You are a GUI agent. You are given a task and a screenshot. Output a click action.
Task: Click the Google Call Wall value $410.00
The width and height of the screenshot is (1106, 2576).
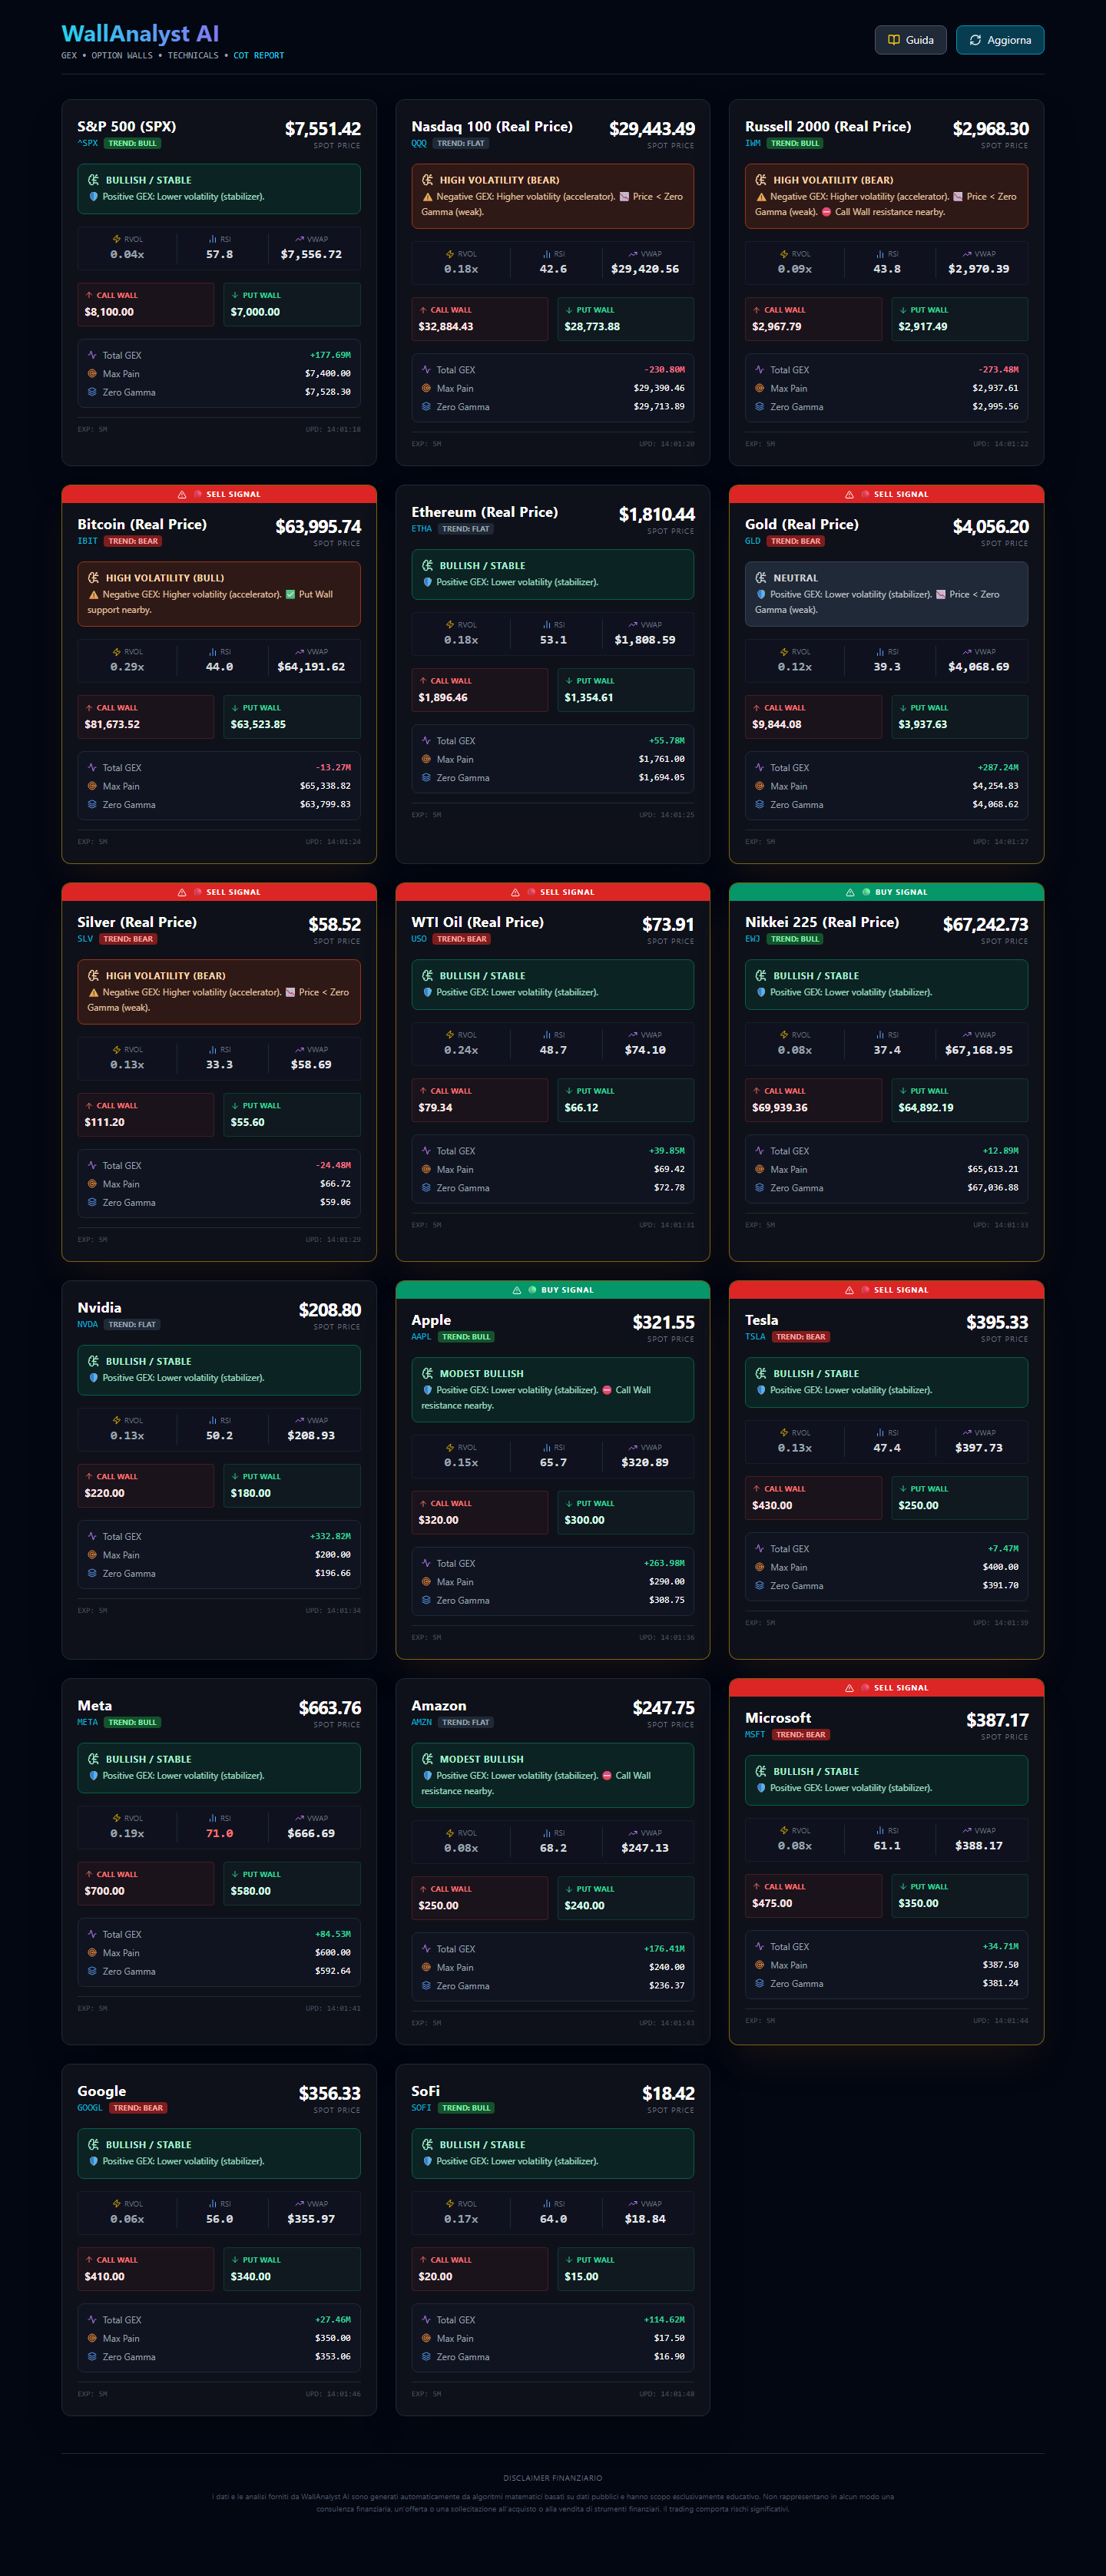click(x=105, y=2277)
